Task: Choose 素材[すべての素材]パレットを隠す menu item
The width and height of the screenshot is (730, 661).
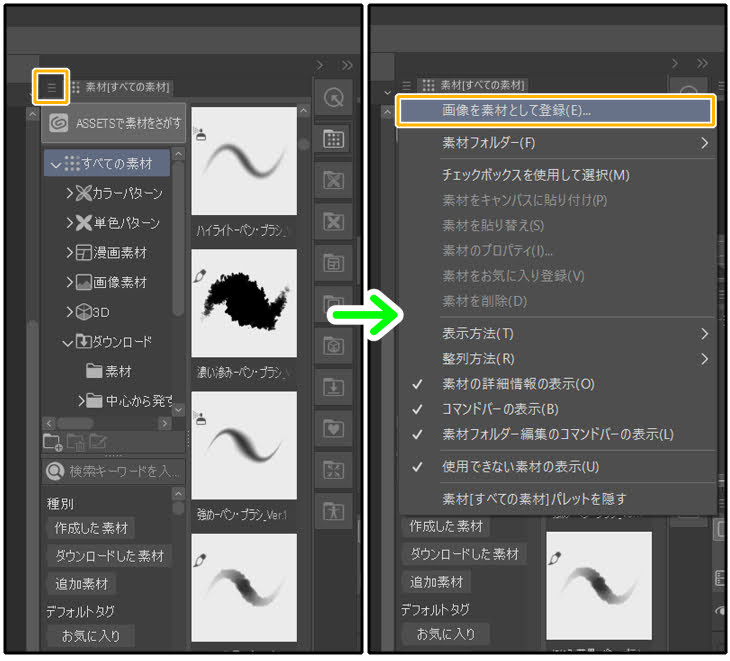Action: coord(557,499)
